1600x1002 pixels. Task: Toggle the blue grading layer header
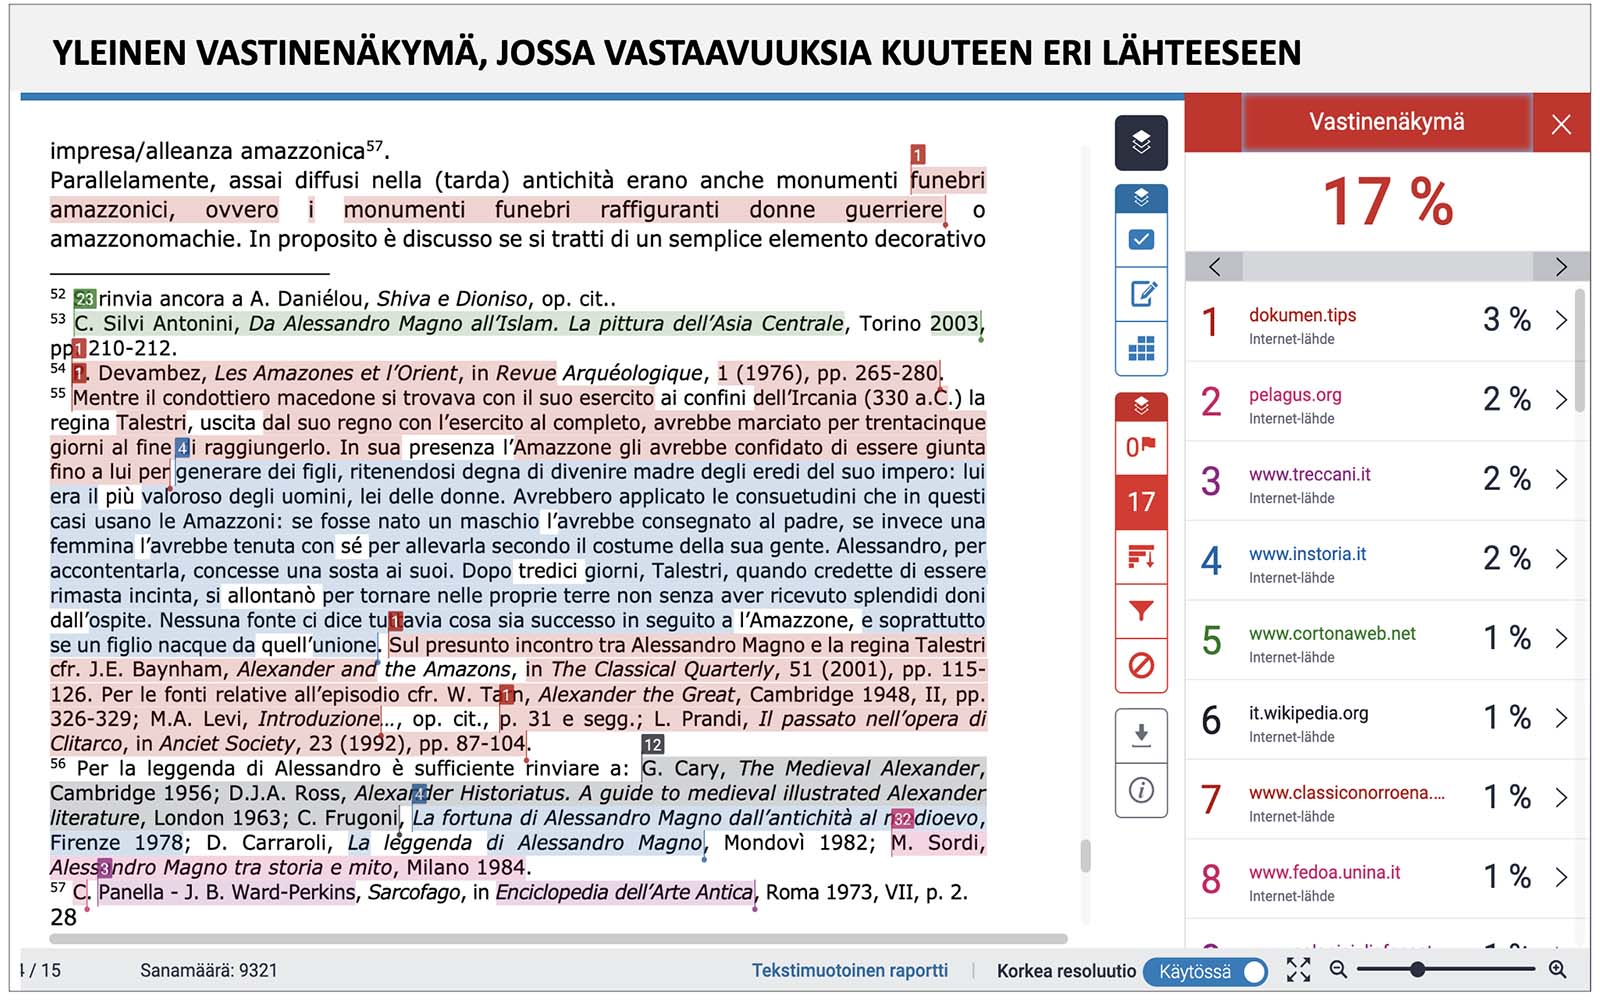pos(1141,198)
